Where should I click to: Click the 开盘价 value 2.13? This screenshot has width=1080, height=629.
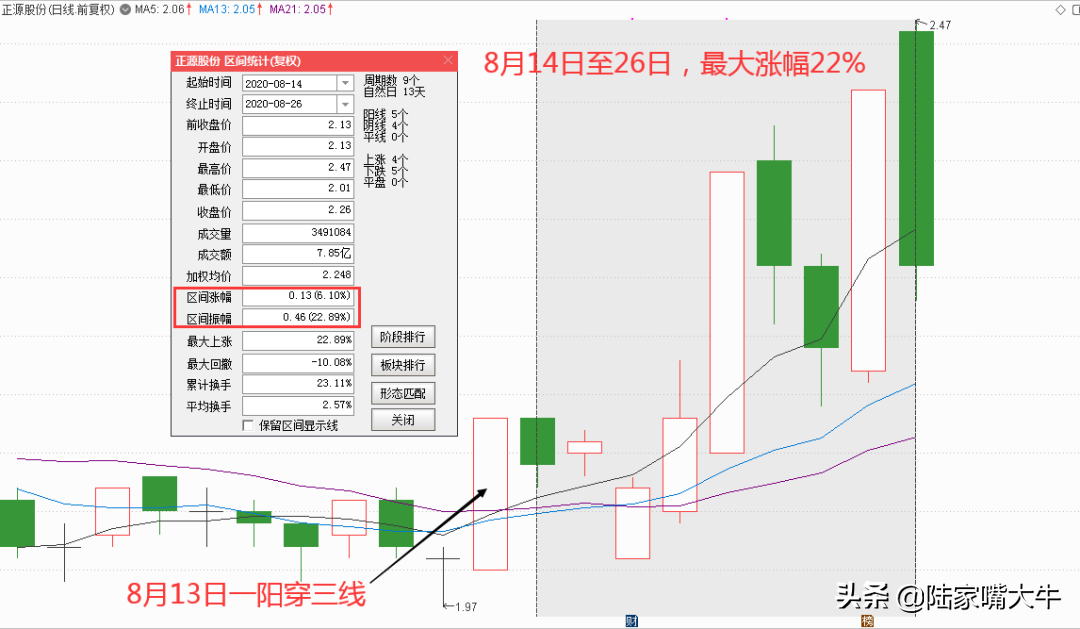tap(298, 147)
